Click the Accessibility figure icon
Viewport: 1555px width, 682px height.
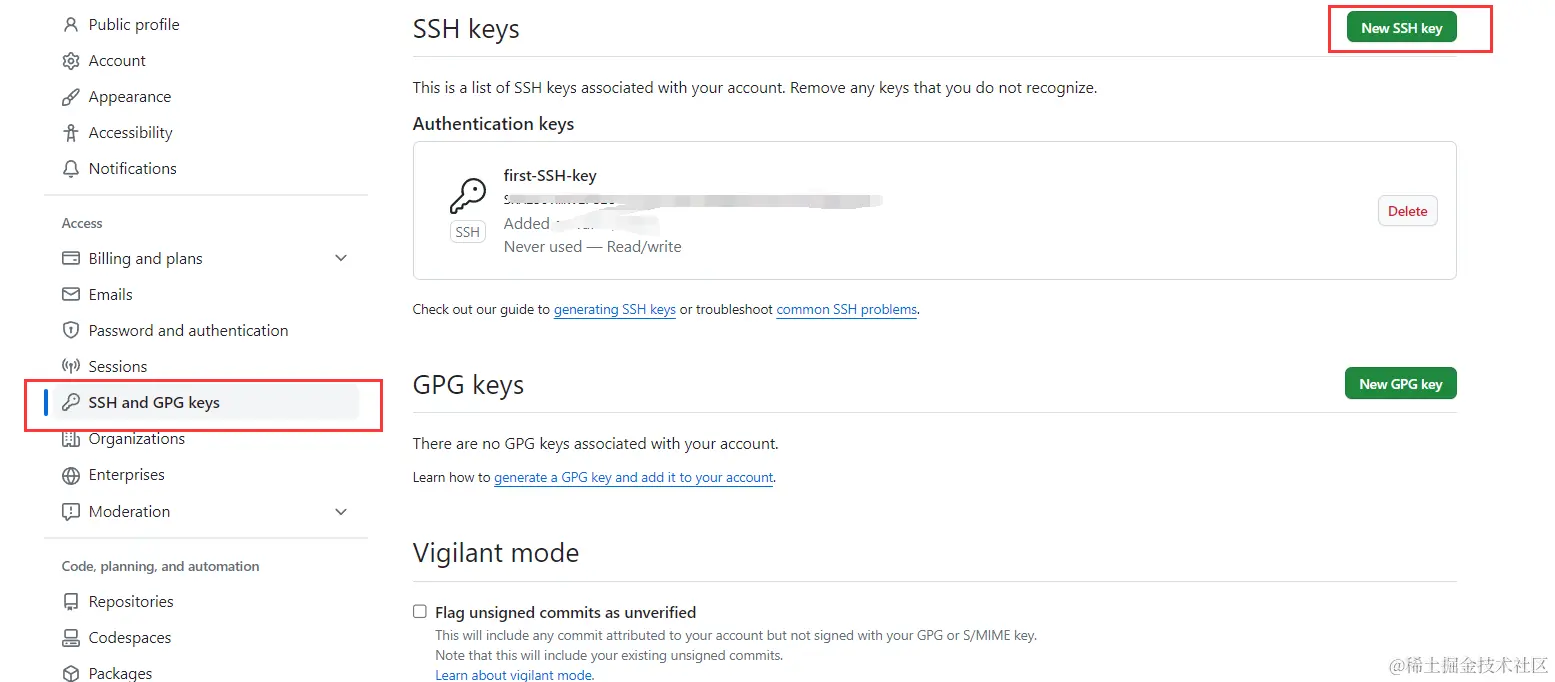click(70, 133)
